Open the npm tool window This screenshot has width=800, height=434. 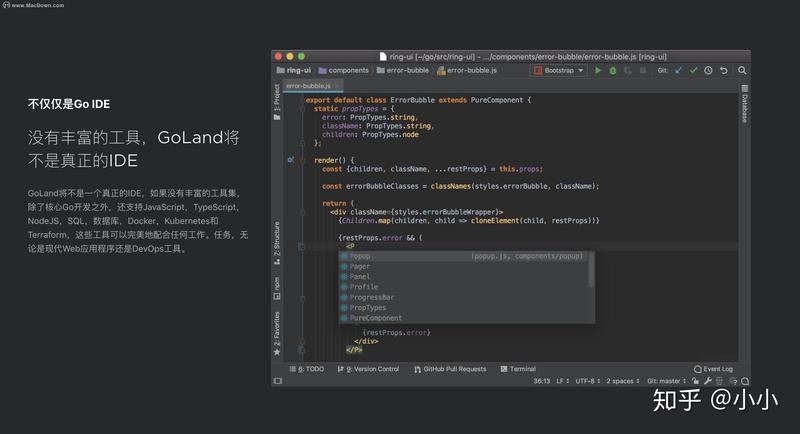click(x=277, y=288)
